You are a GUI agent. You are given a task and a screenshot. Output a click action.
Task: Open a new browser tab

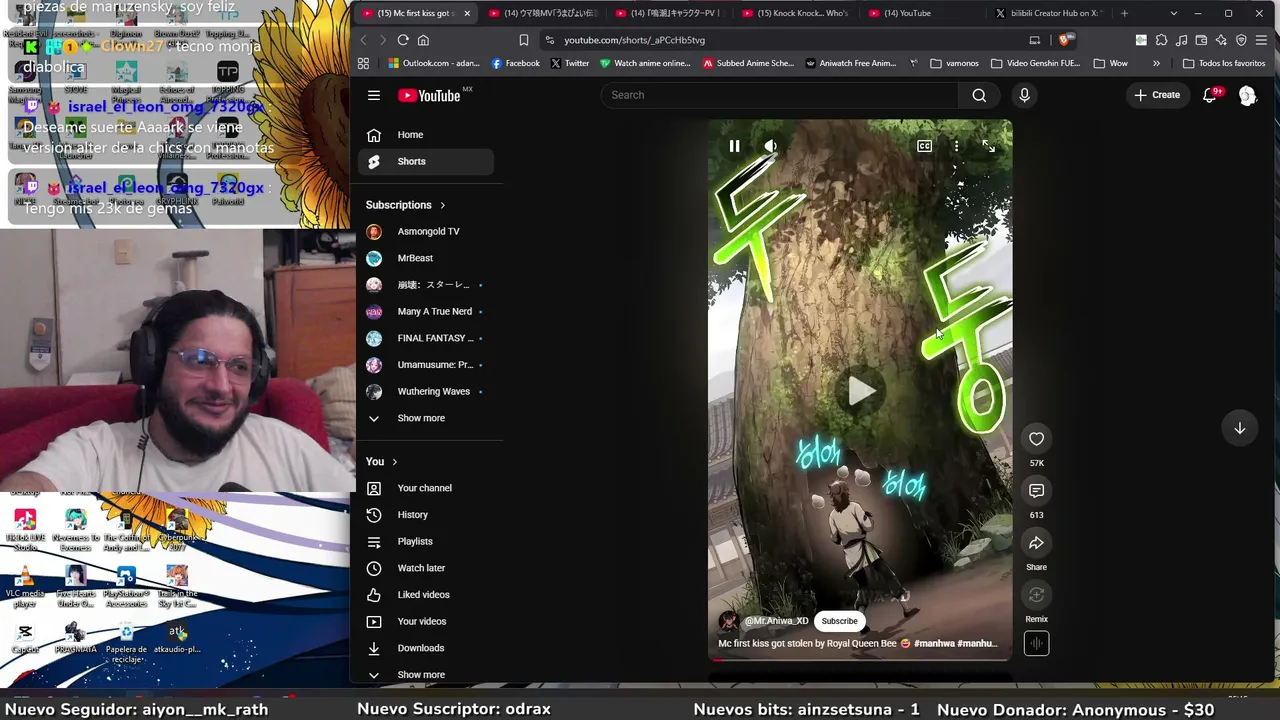point(1124,13)
